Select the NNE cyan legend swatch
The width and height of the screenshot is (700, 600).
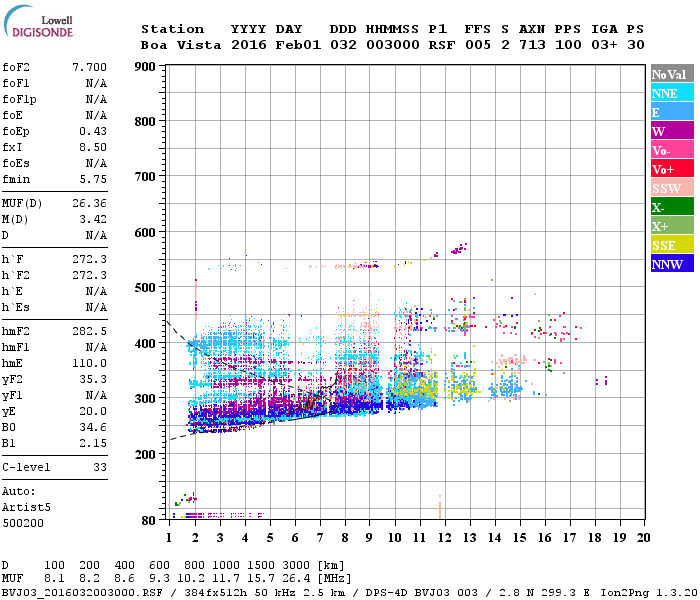click(672, 93)
